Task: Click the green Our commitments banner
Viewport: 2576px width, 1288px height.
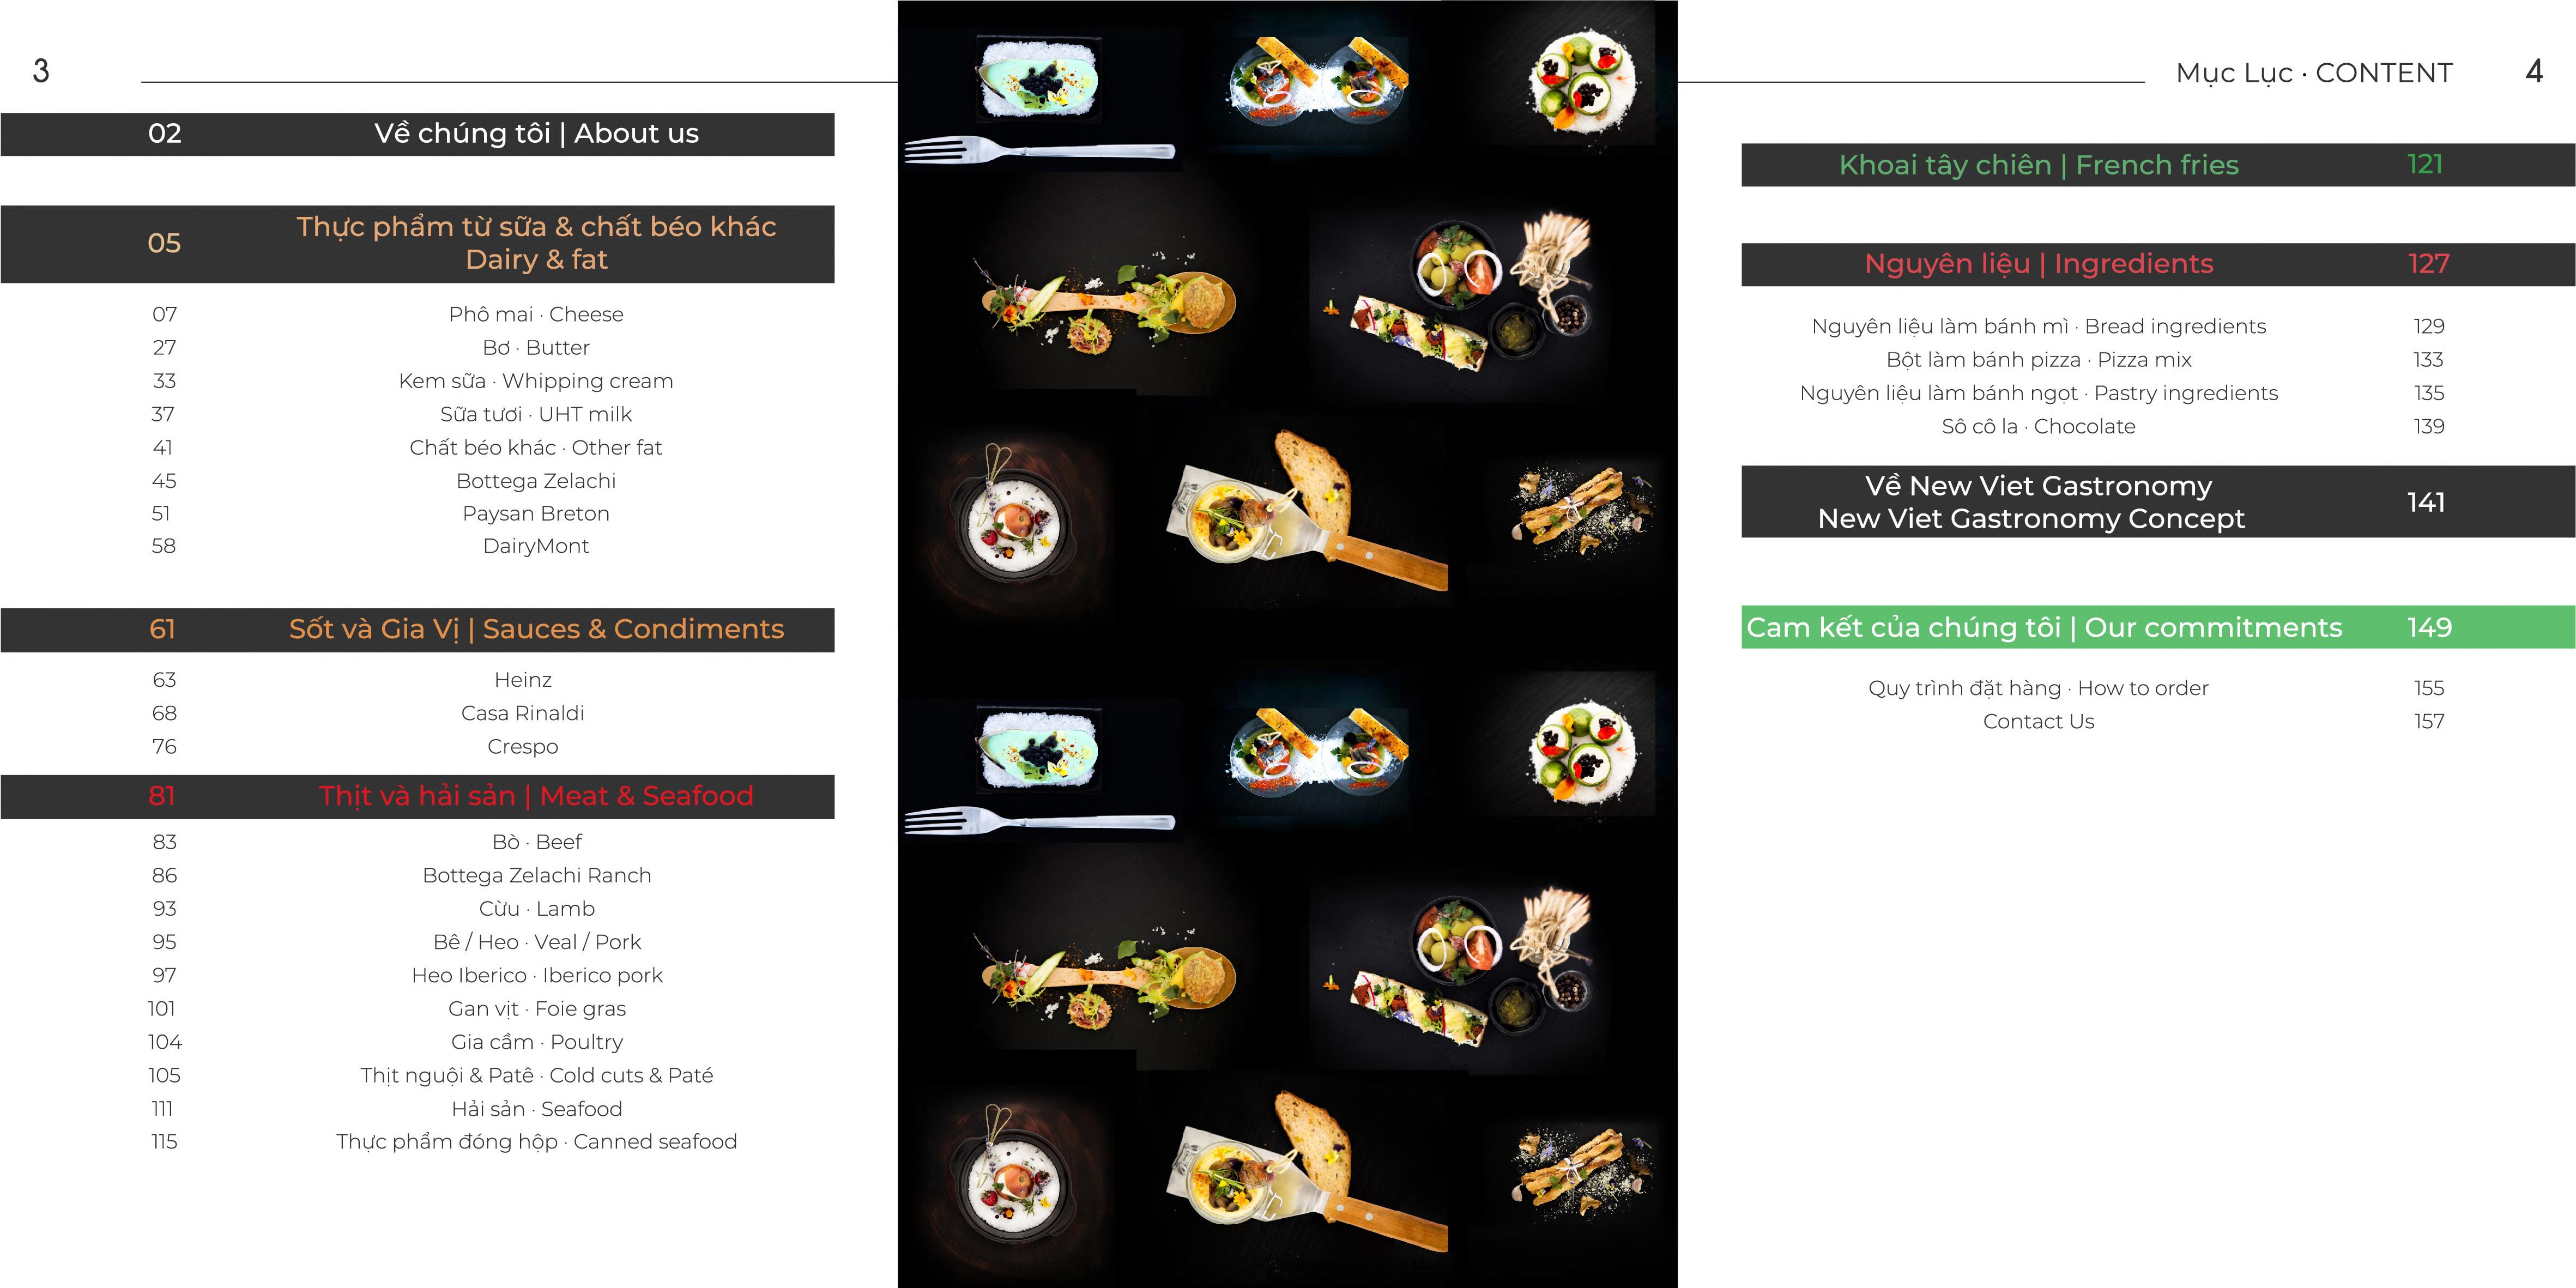Action: [x=2158, y=628]
